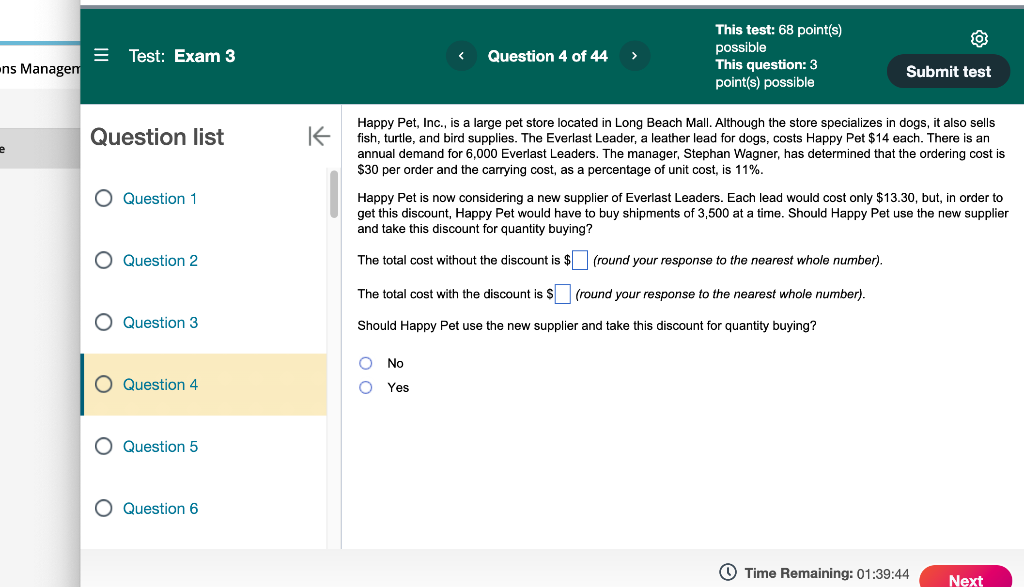The height and width of the screenshot is (587, 1024).
Task: Click the next question arrow
Action: click(635, 56)
